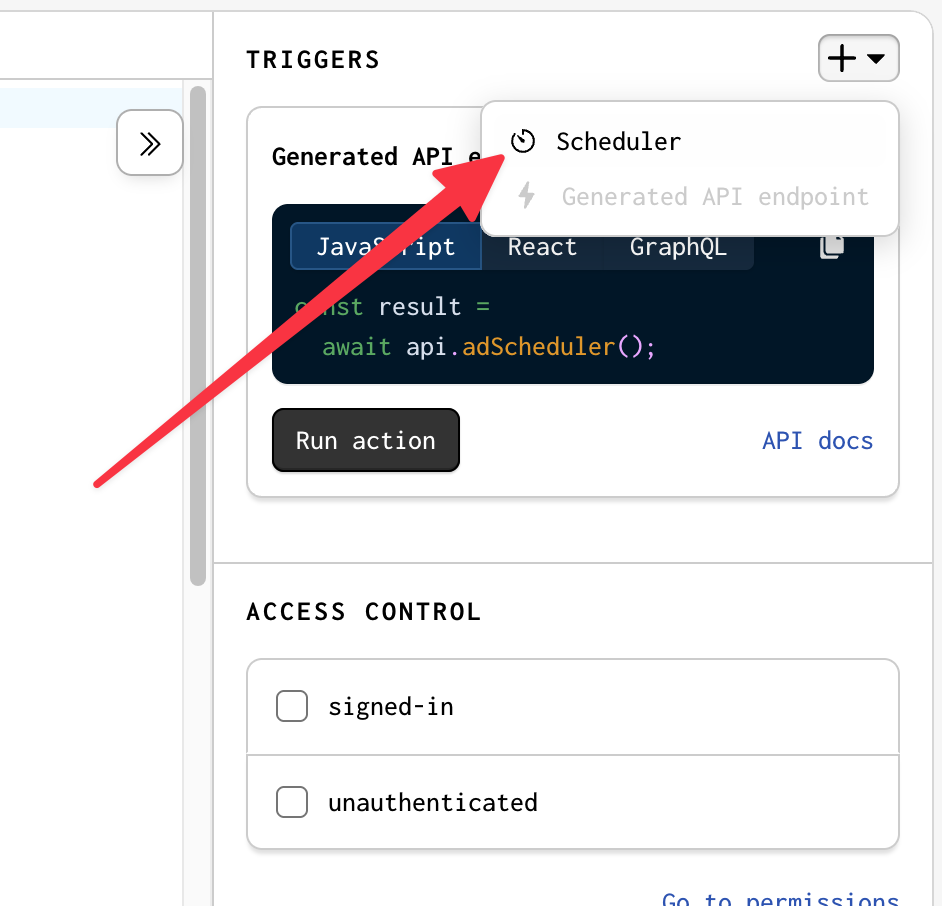The height and width of the screenshot is (906, 942).
Task: Click the double-chevron panel toggle button
Action: point(150,143)
